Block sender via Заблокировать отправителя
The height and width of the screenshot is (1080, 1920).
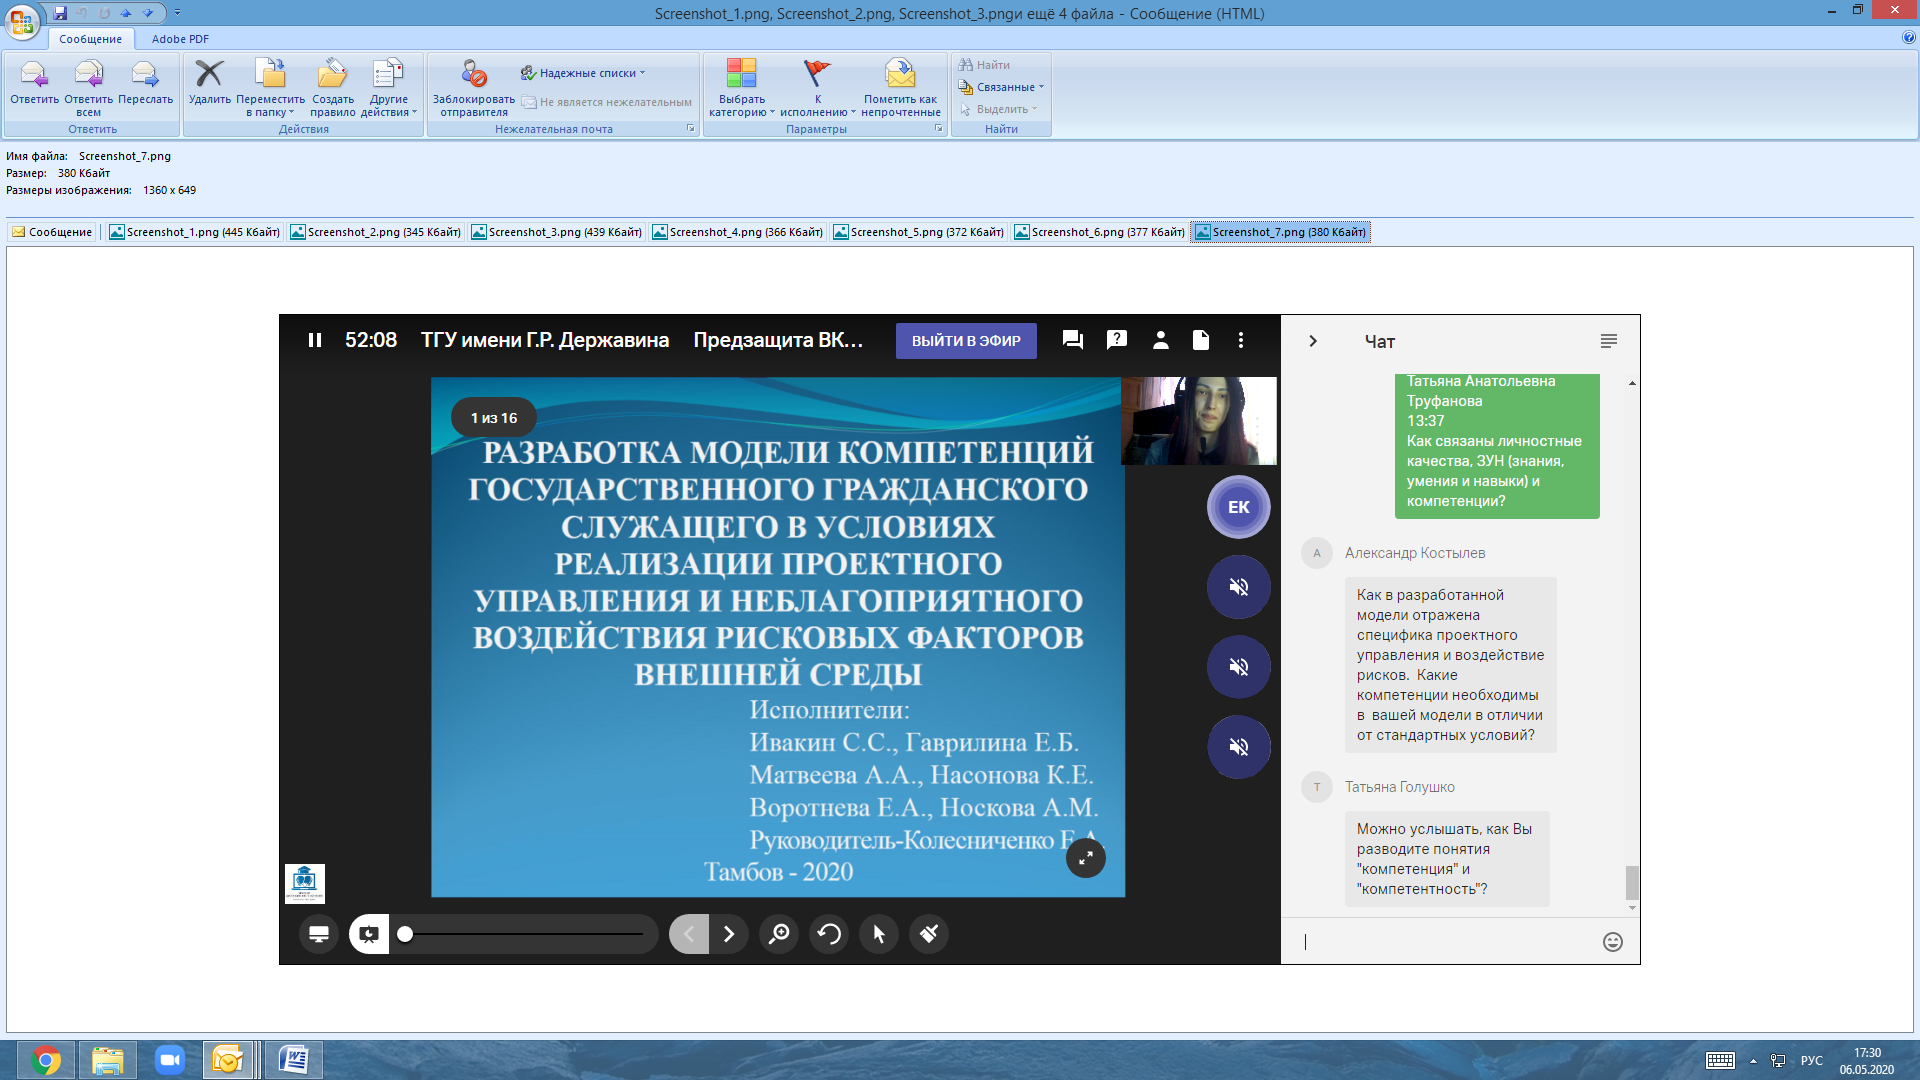coord(474,88)
